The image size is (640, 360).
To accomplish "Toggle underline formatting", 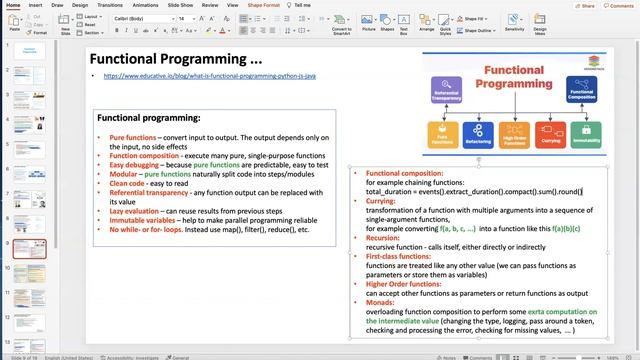I will [x=136, y=31].
